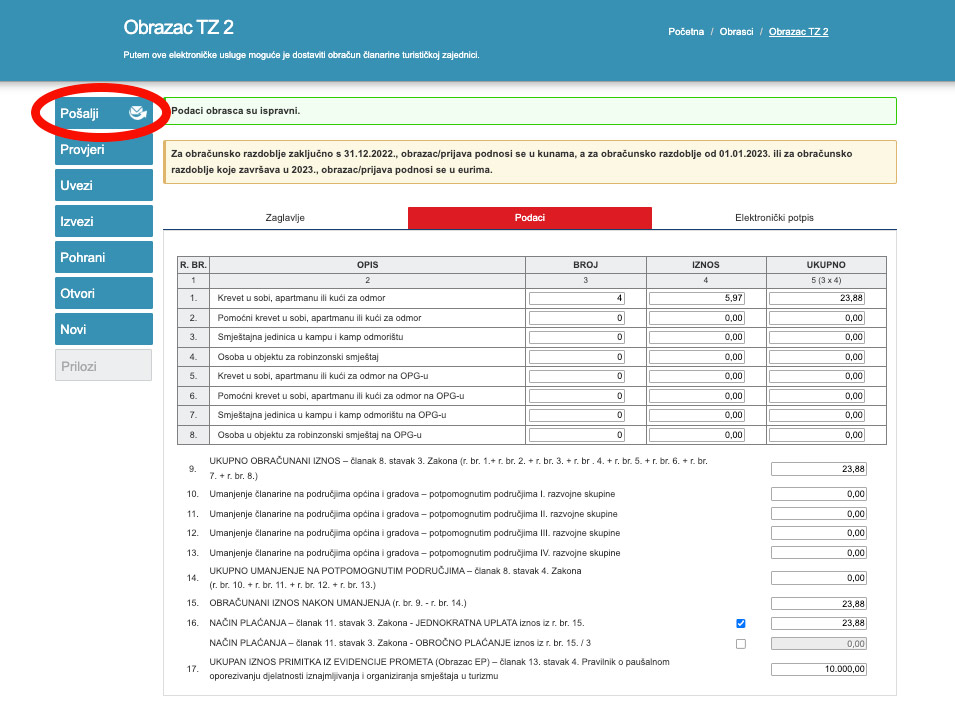Uncheck the JEDNOKRATNA UPLATA payment checkbox

(740, 623)
